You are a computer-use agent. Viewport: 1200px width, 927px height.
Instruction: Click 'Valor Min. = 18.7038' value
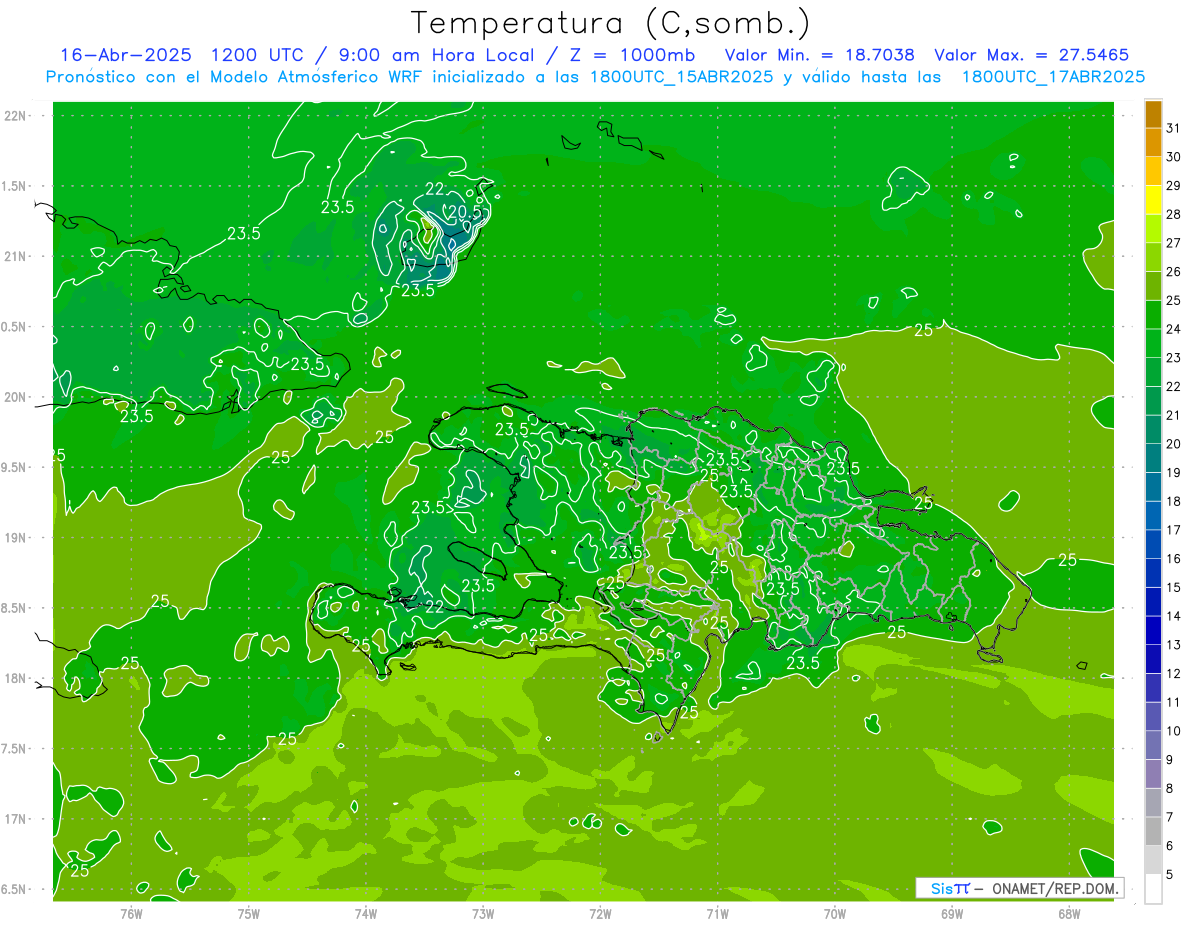click(818, 55)
